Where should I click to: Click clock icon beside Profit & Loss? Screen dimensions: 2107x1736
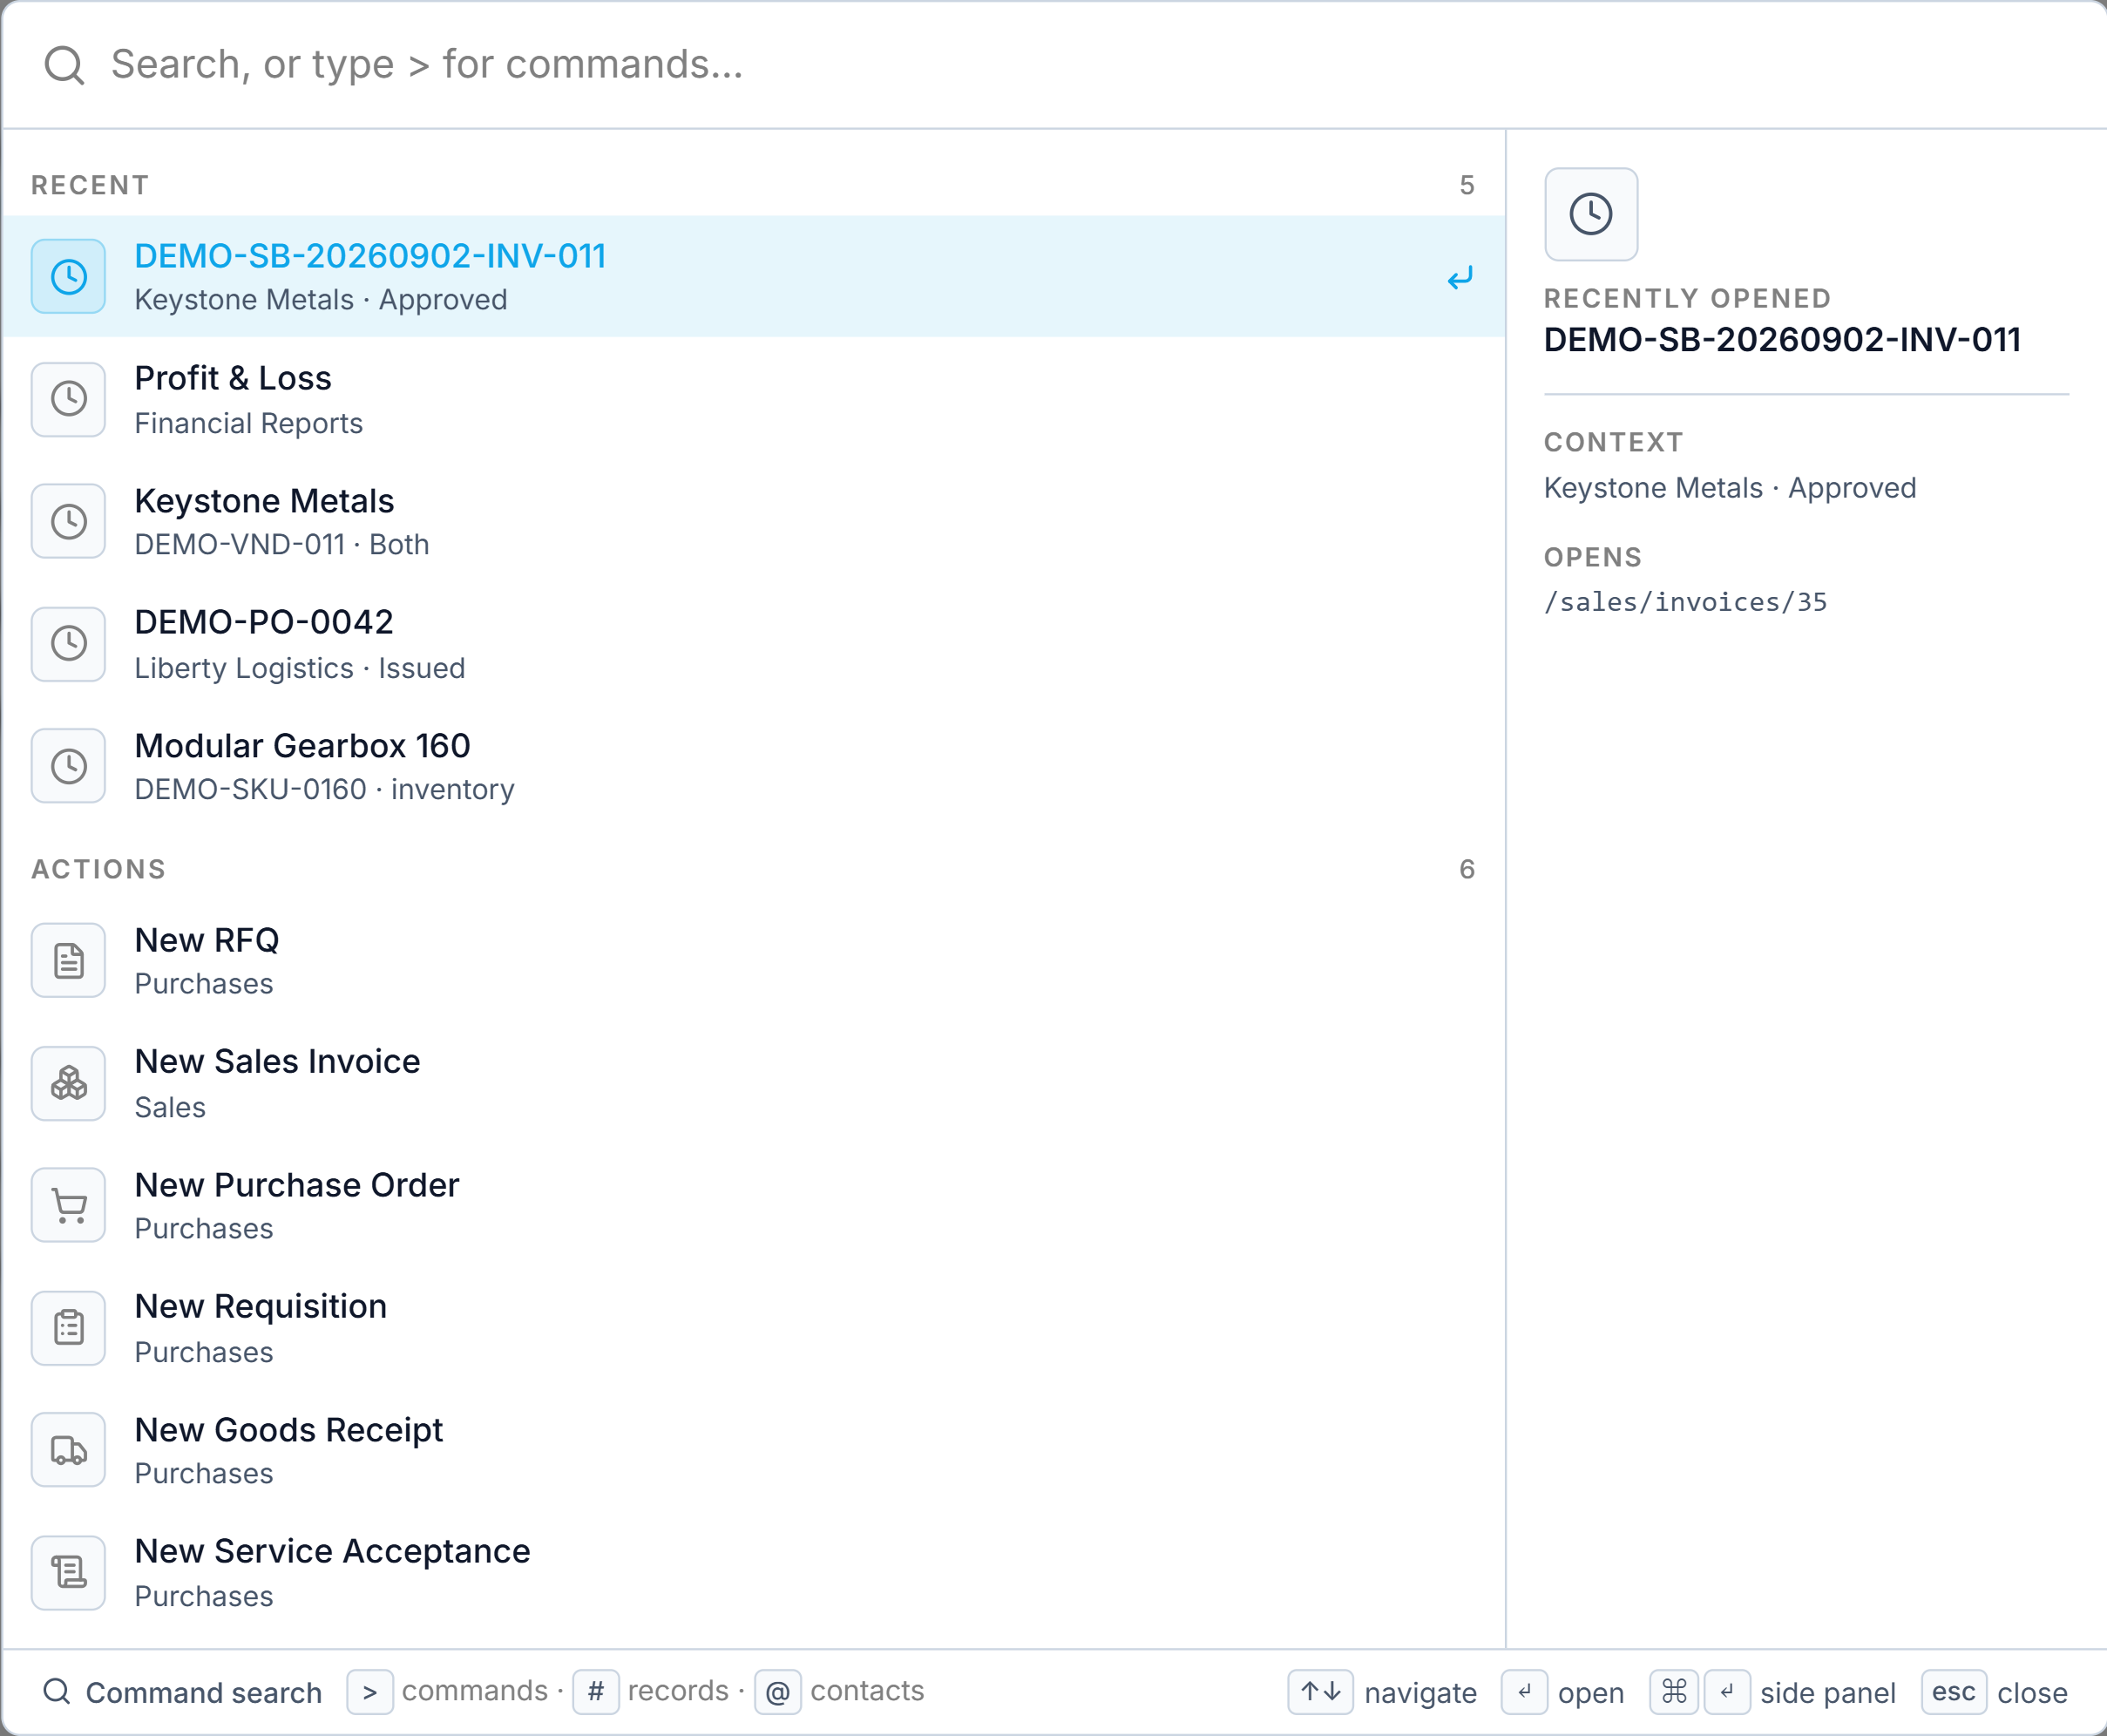68,399
